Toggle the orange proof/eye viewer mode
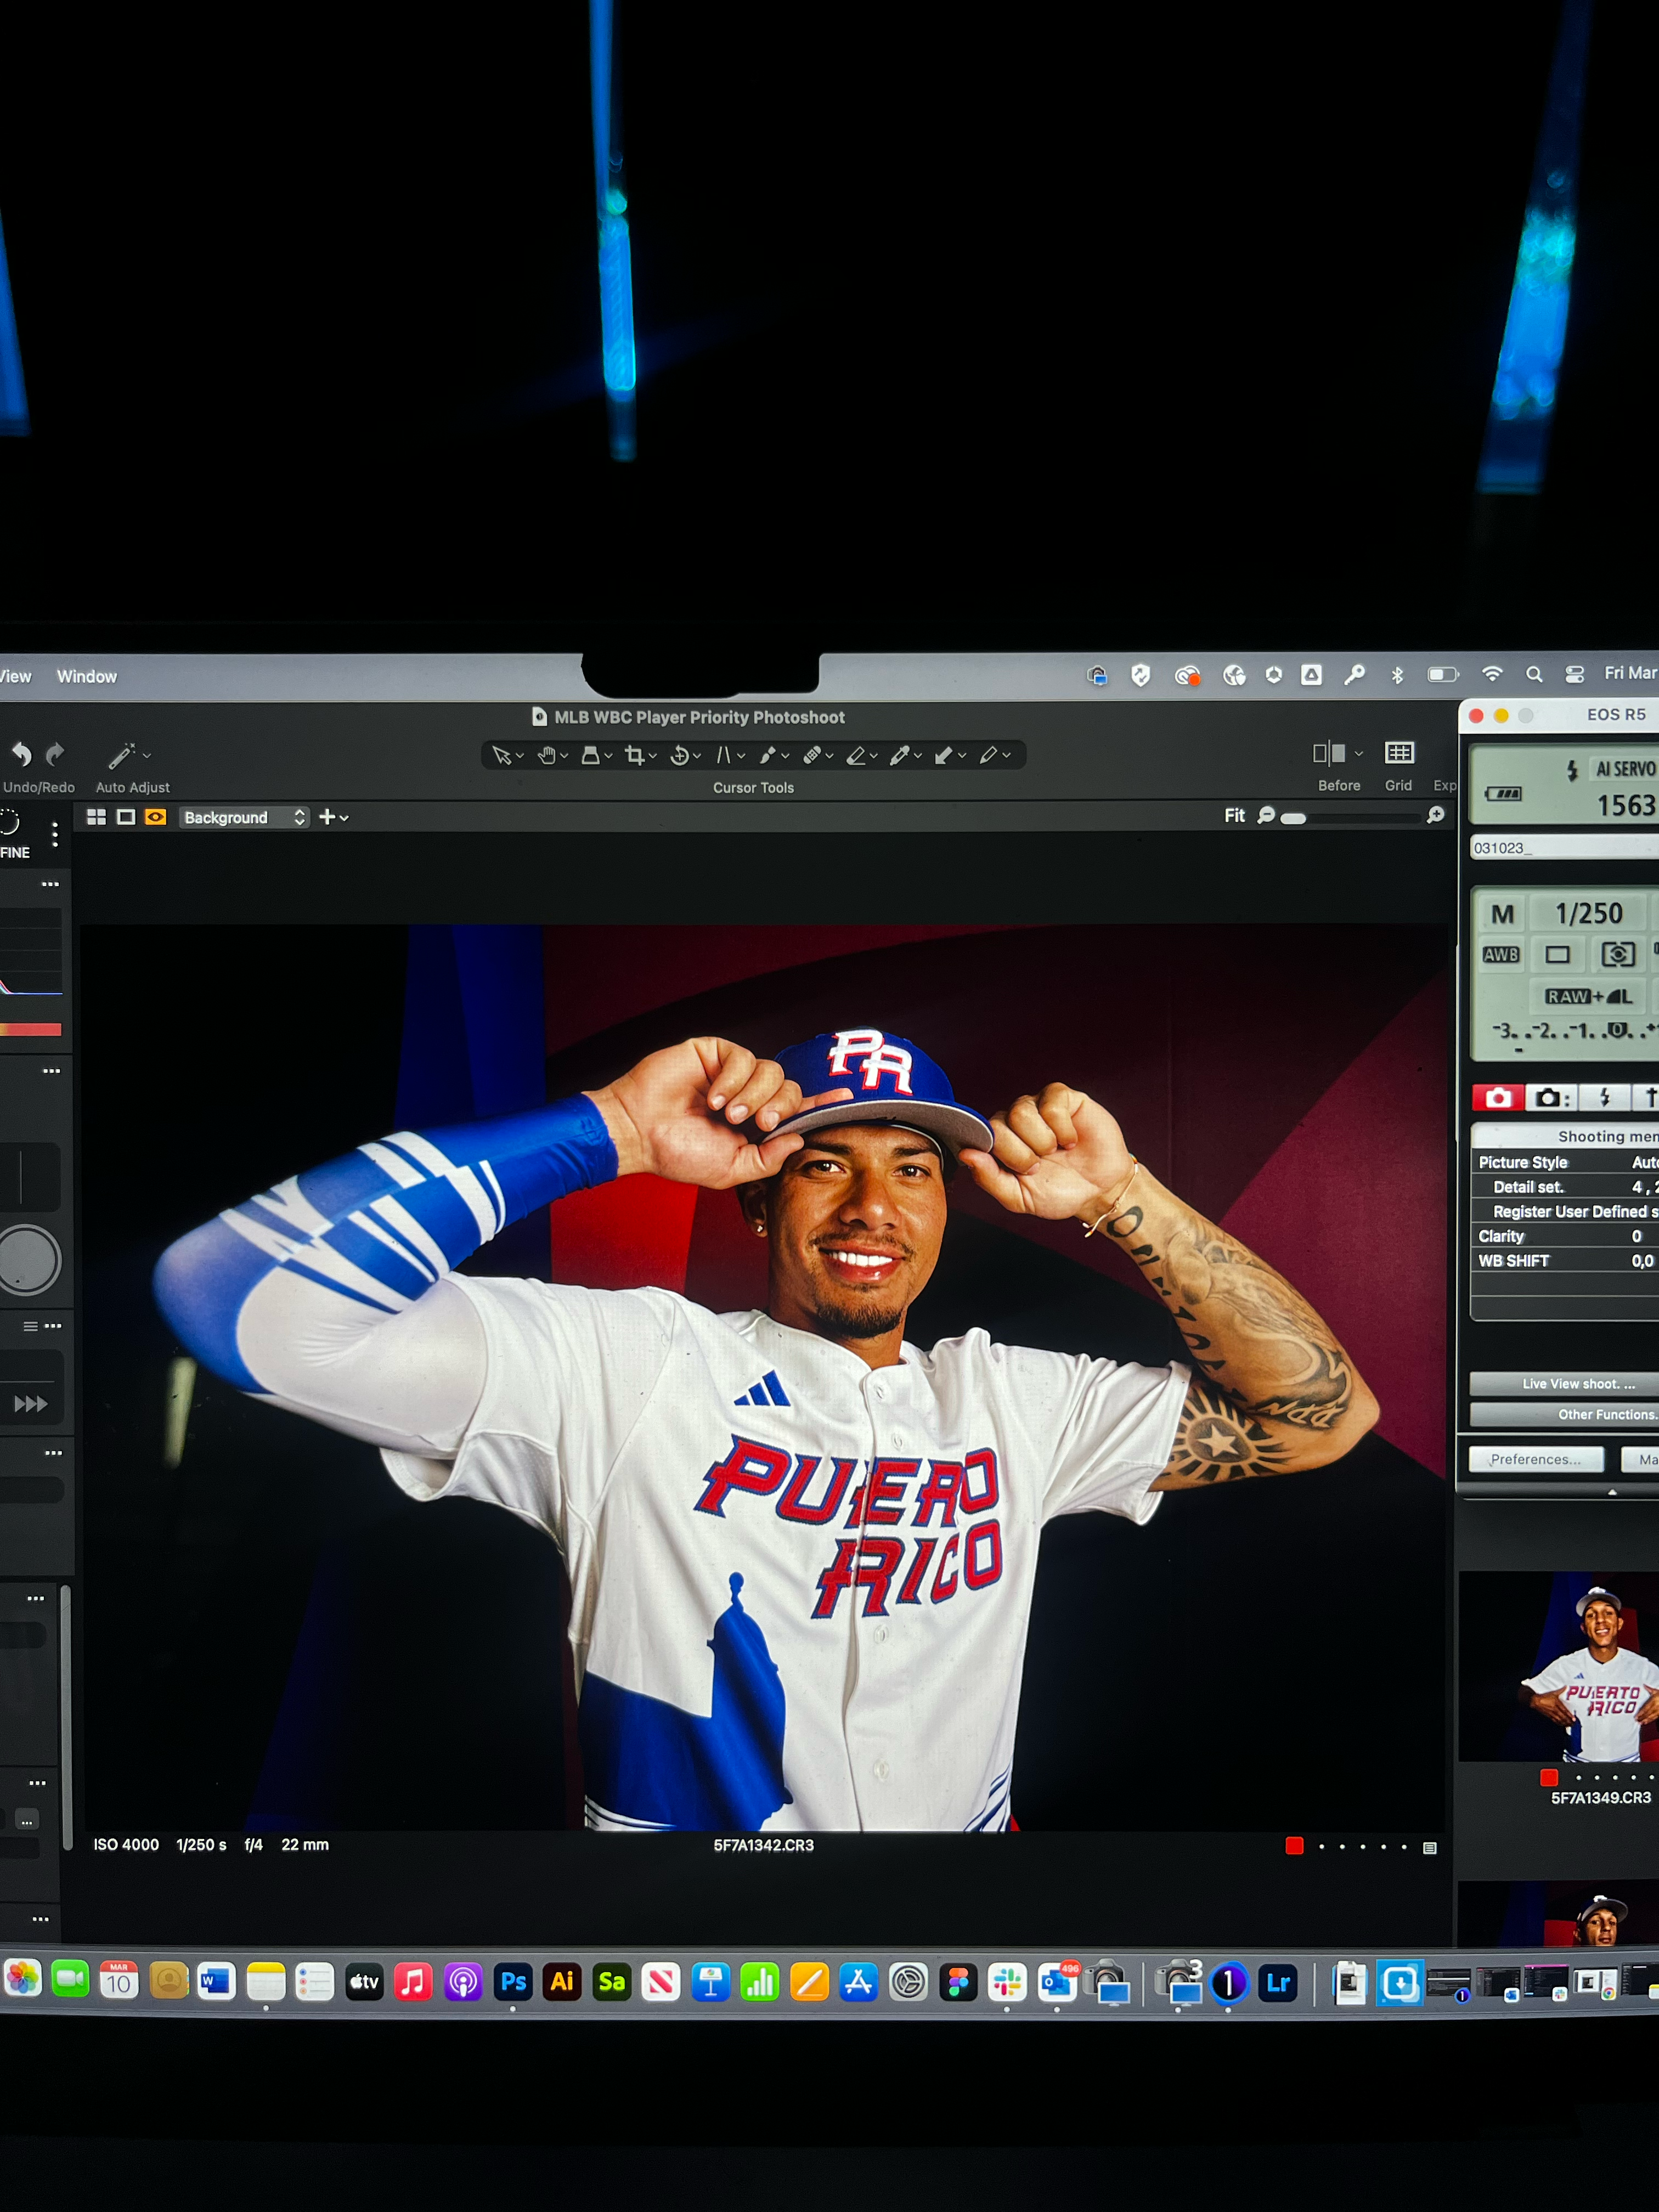The height and width of the screenshot is (2212, 1659). pyautogui.click(x=155, y=817)
